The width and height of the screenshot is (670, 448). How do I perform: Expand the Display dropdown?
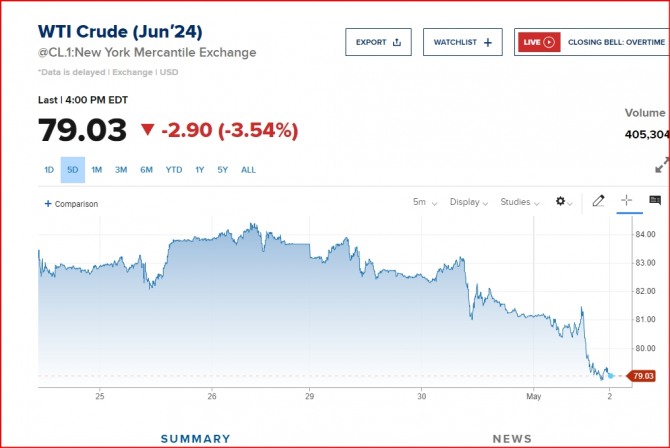pos(468,202)
